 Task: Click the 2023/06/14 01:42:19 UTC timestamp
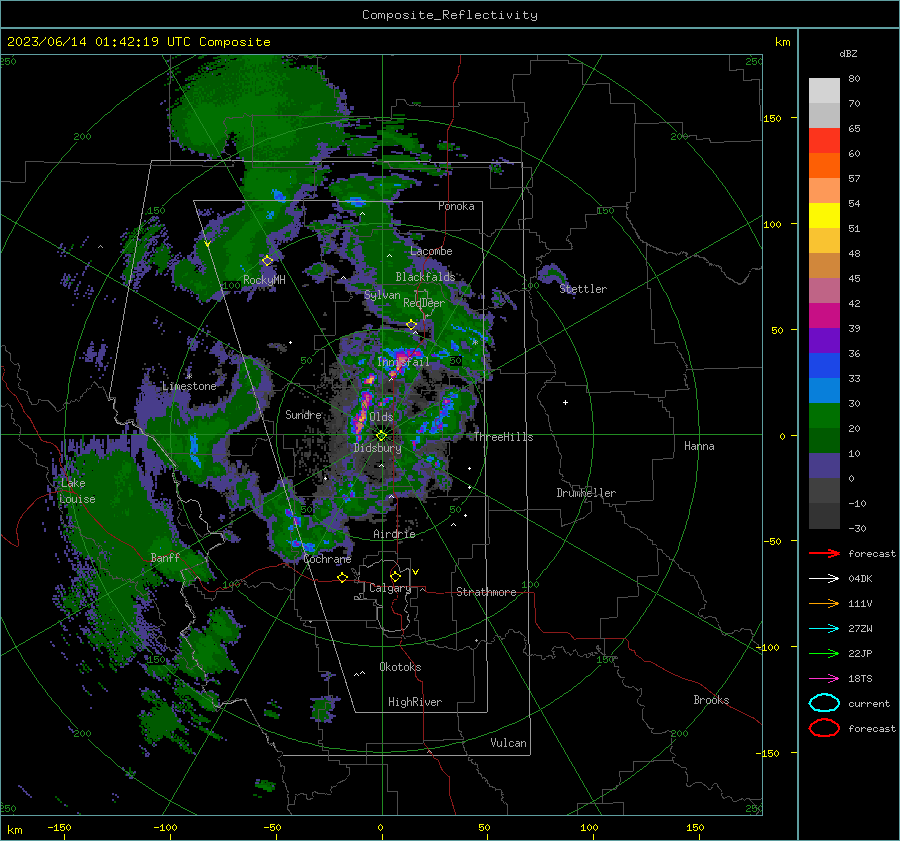tap(98, 42)
